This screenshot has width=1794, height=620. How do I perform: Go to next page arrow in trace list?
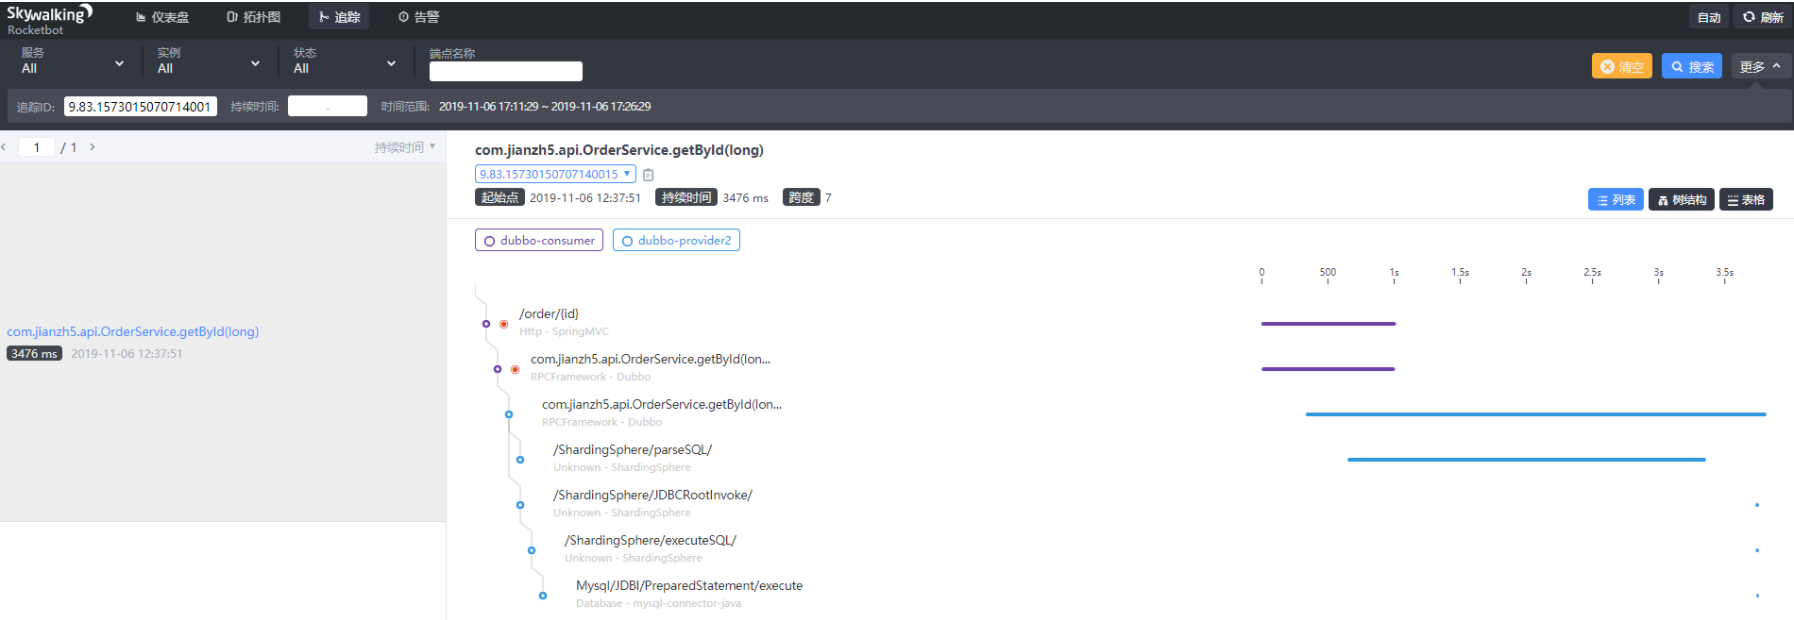point(93,147)
